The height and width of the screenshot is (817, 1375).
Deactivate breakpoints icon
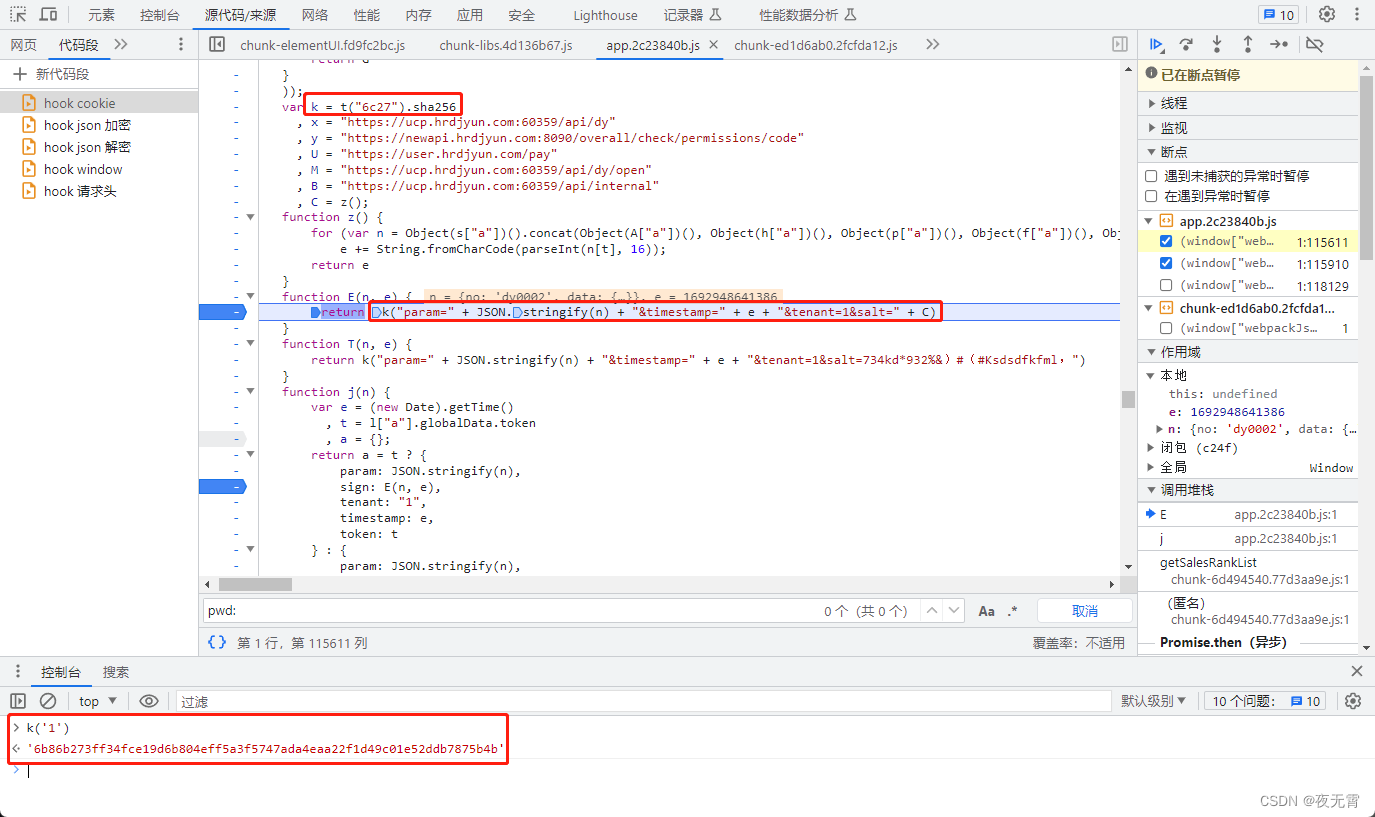[x=1315, y=44]
